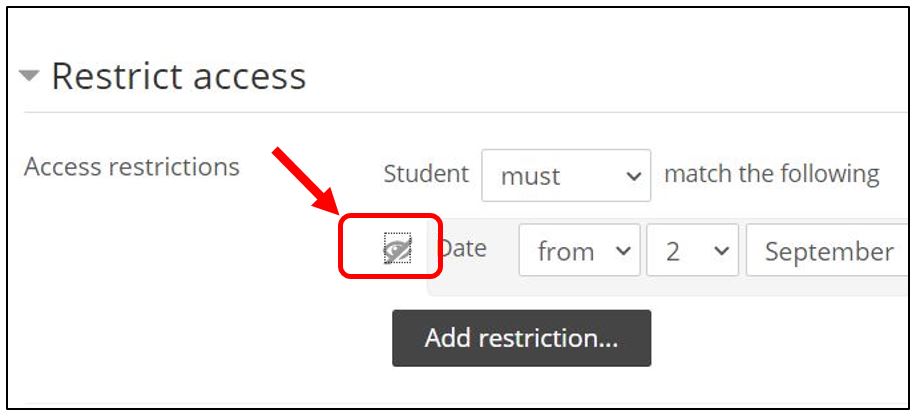
Task: Click the red arrow annotation pointing at the eye
Action: click(x=306, y=182)
